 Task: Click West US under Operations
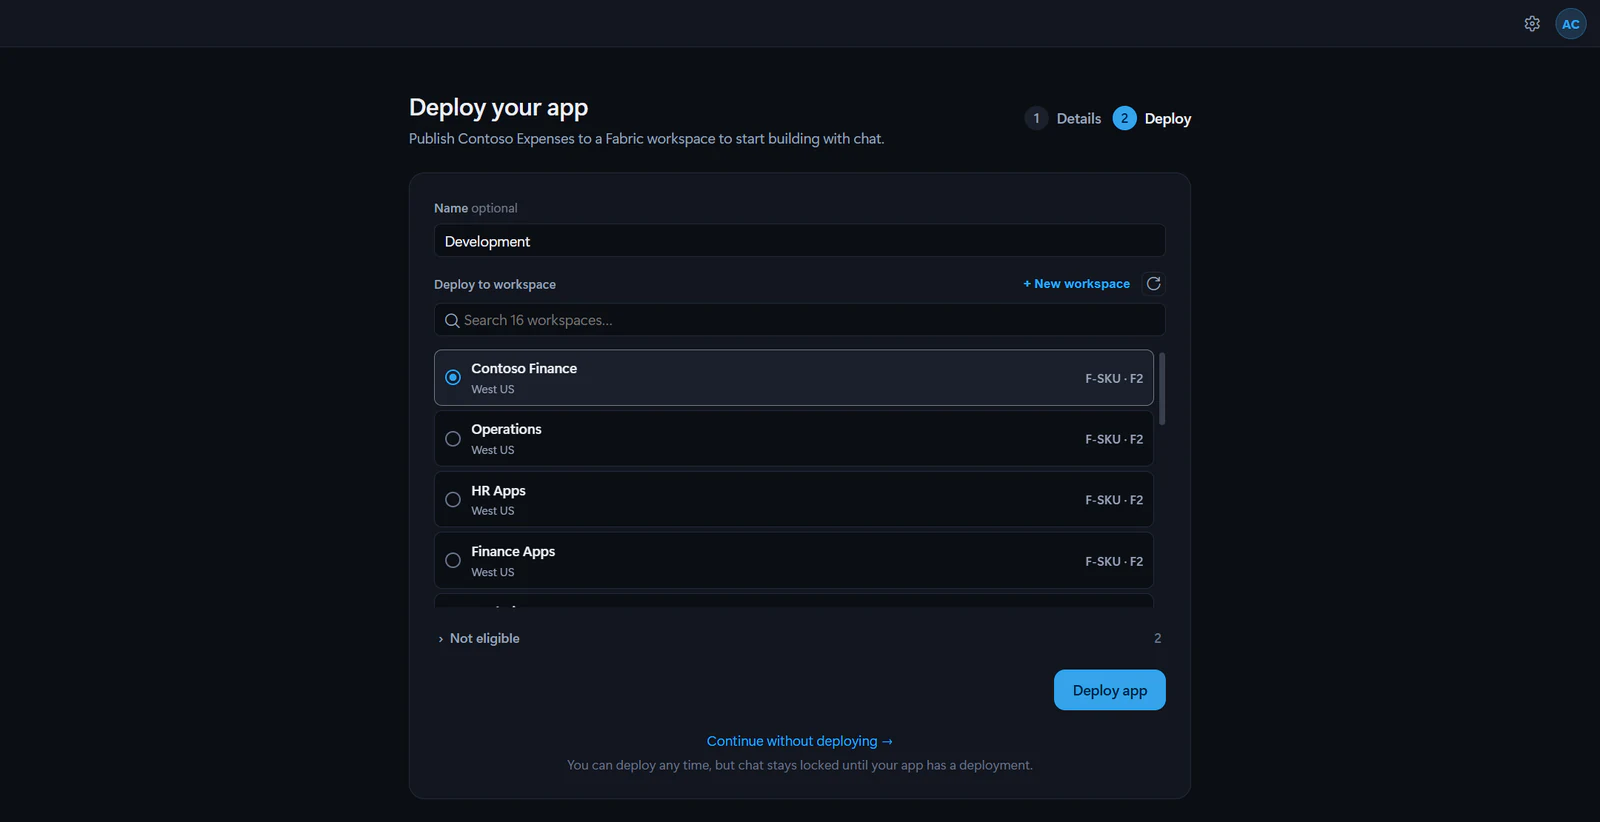pos(493,451)
